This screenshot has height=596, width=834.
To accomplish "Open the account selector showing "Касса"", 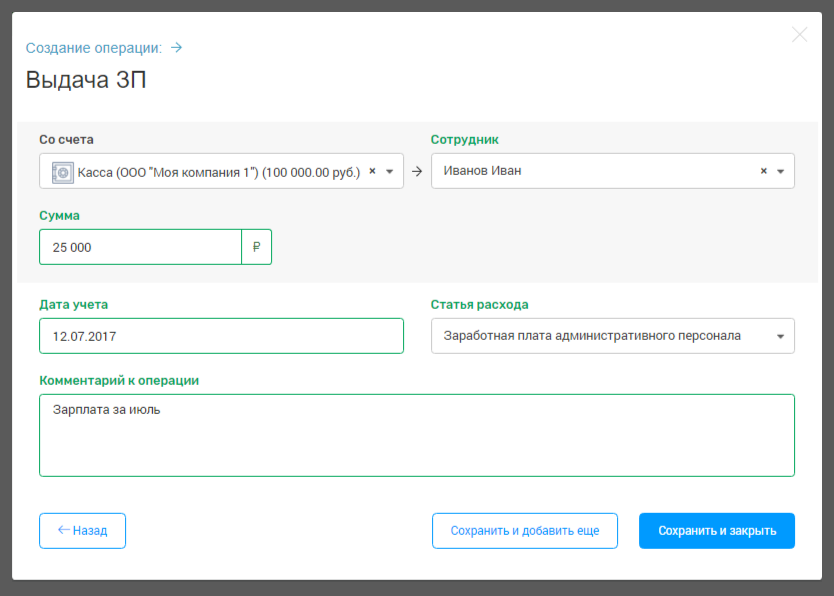I will (x=215, y=171).
